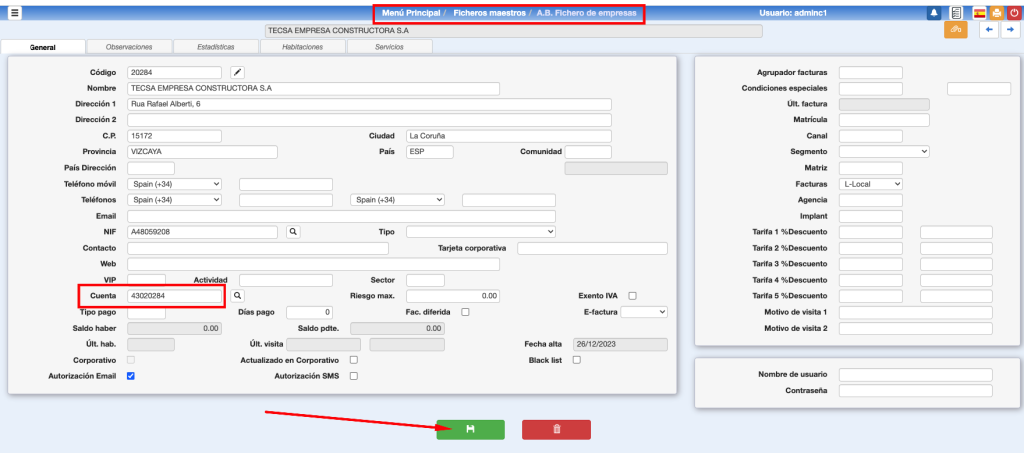Viewport: 1024px width, 453px height.
Task: Click the magnifier search icon next to NIF
Action: click(294, 232)
